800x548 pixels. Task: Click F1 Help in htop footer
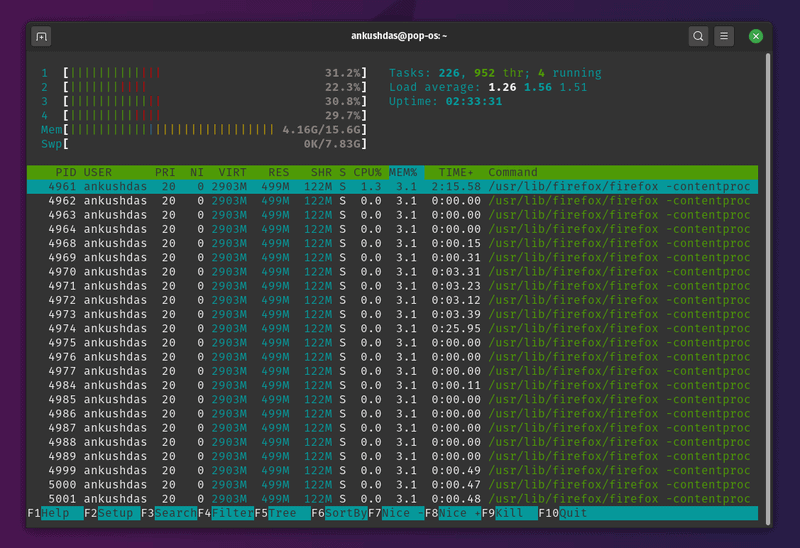55,513
